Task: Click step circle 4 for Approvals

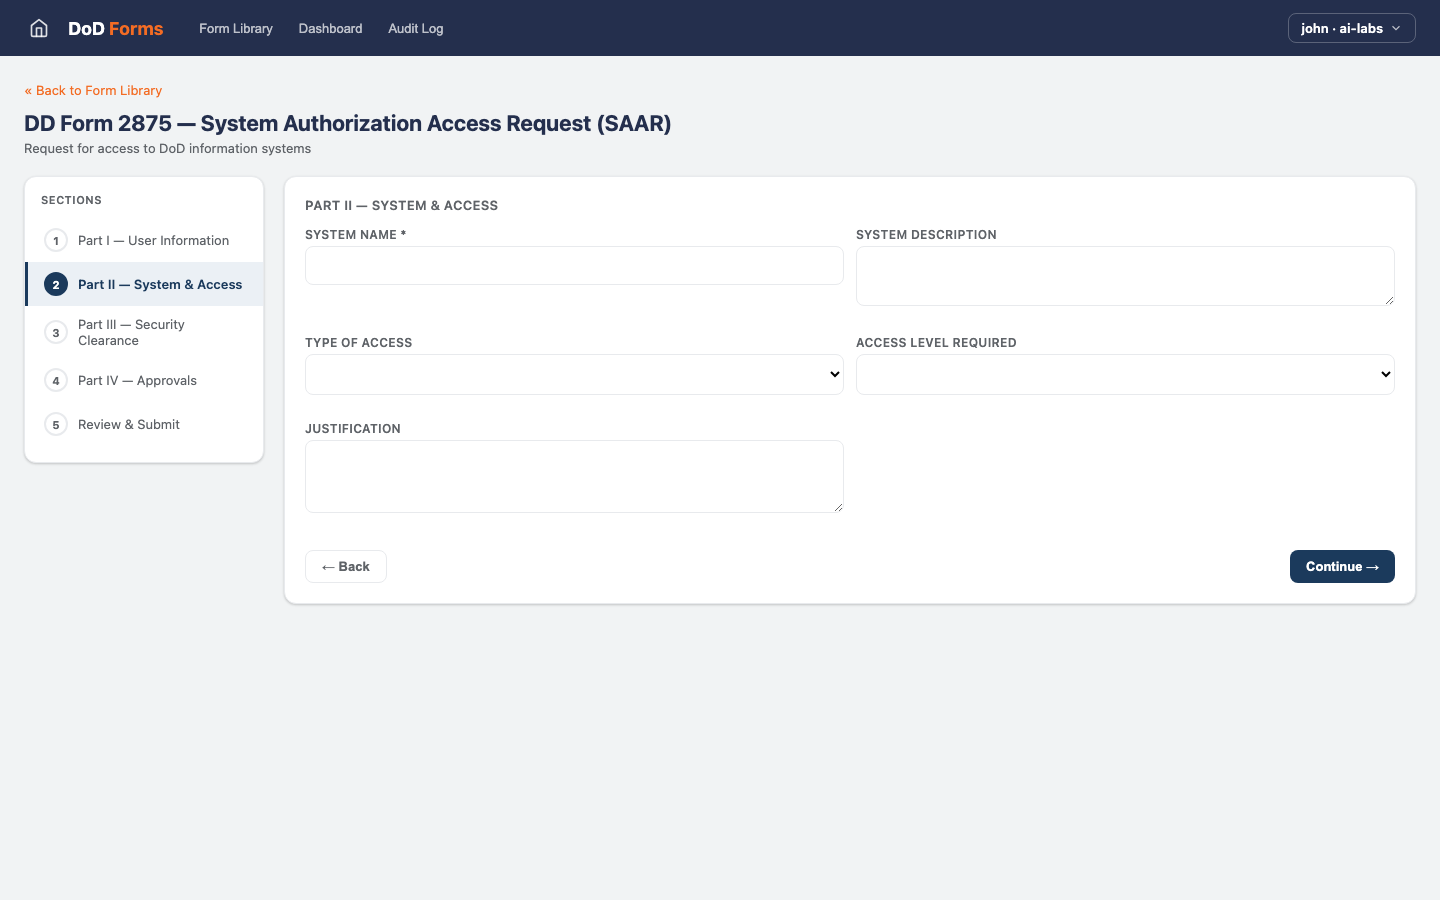Action: pyautogui.click(x=55, y=380)
